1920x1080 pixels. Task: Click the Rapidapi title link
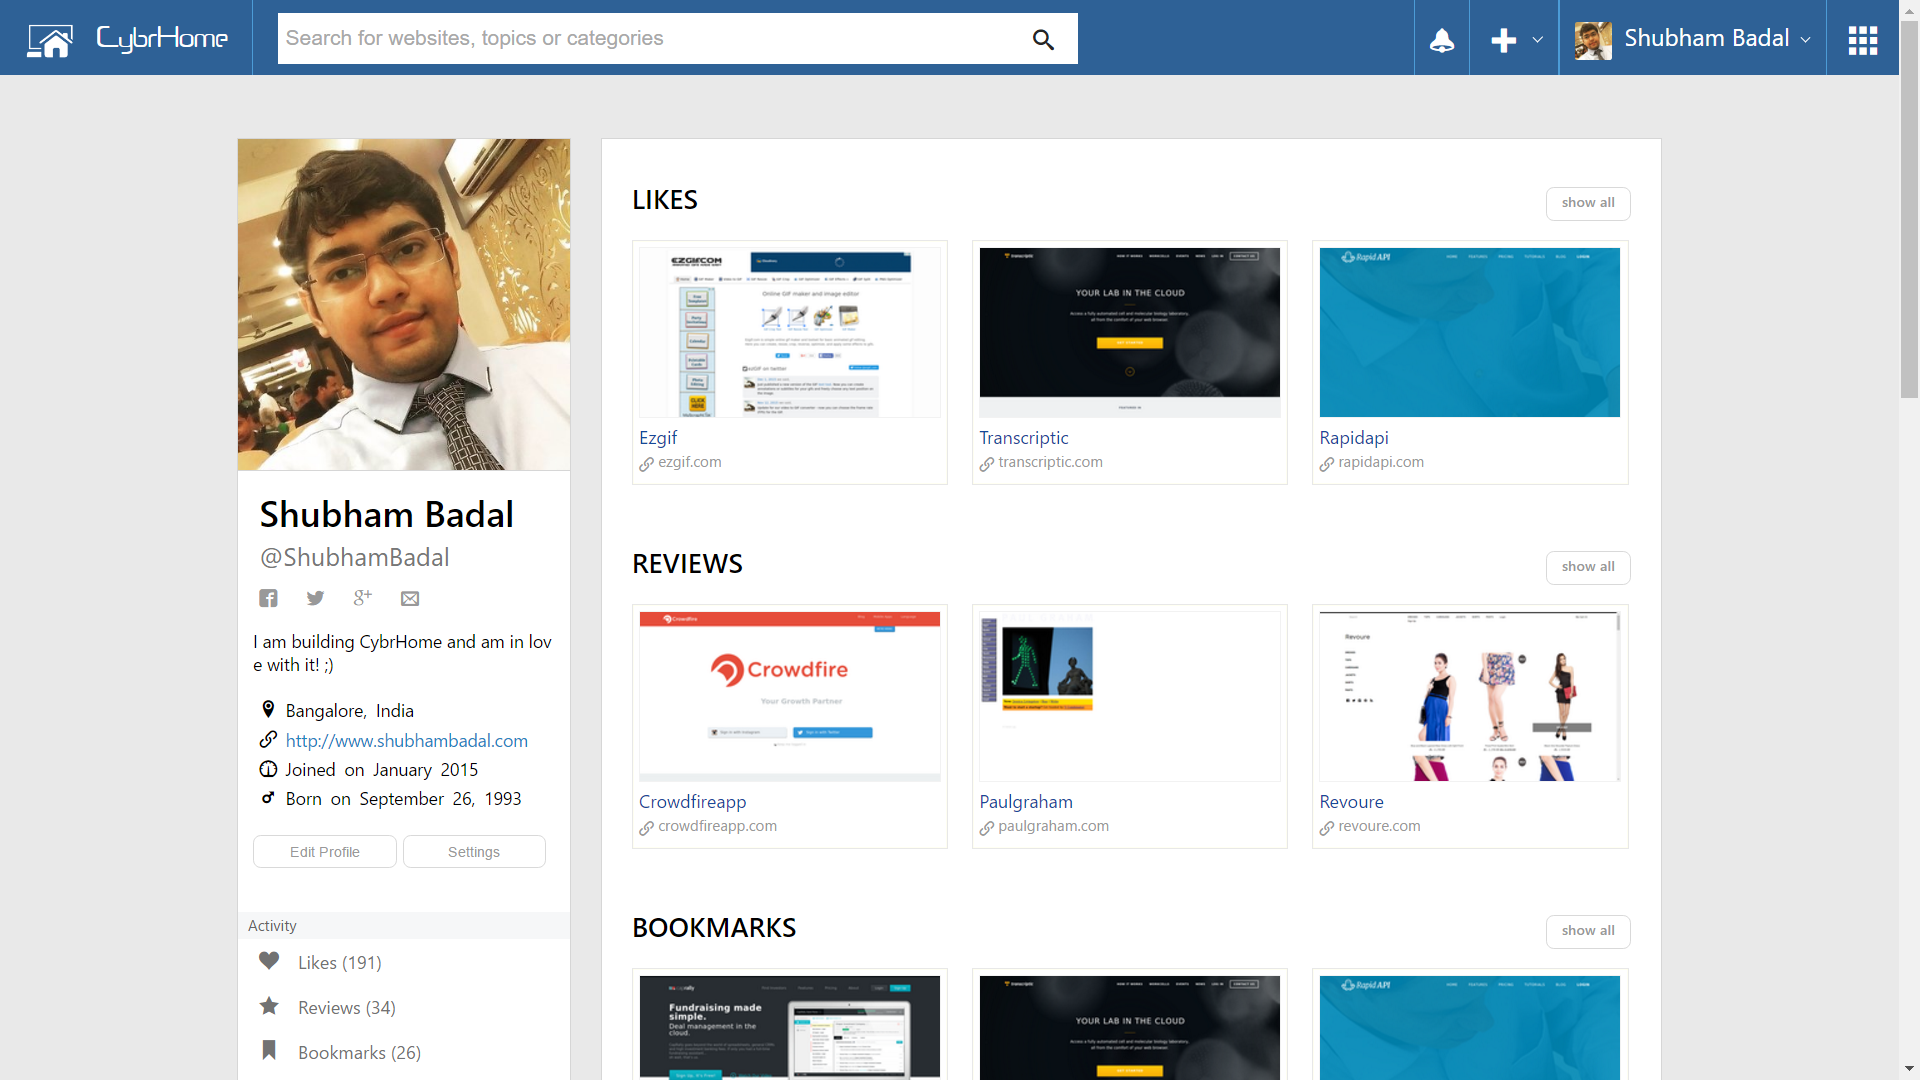(x=1354, y=438)
